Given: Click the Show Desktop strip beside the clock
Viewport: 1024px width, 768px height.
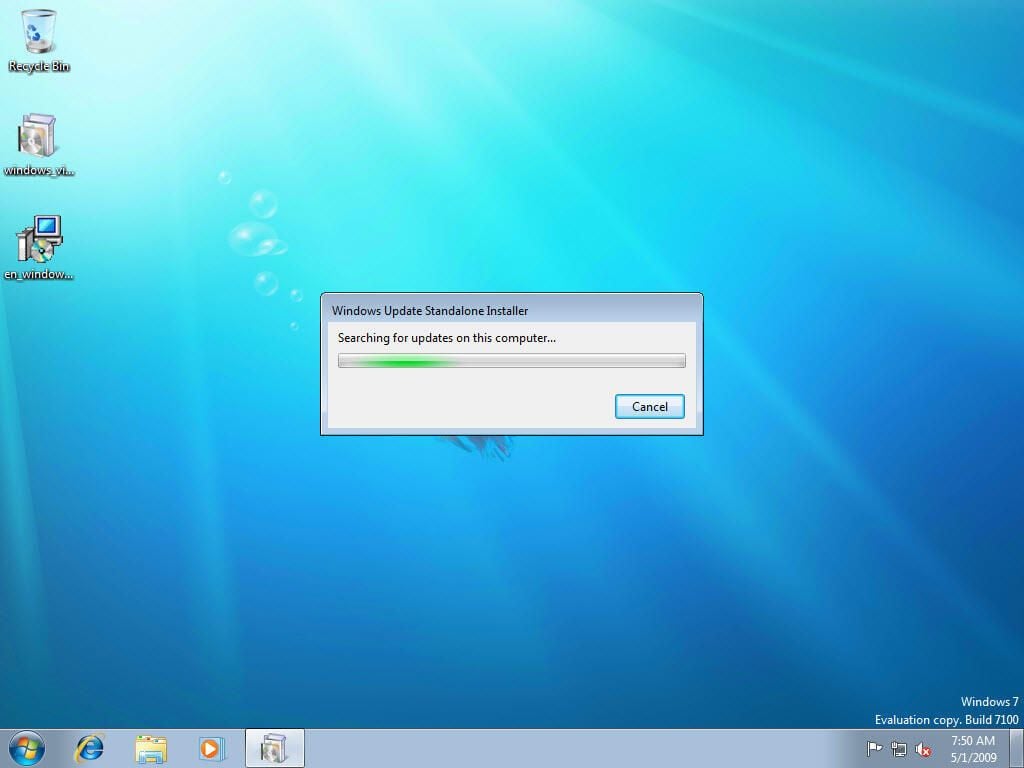Looking at the screenshot, I should pos(1016,749).
